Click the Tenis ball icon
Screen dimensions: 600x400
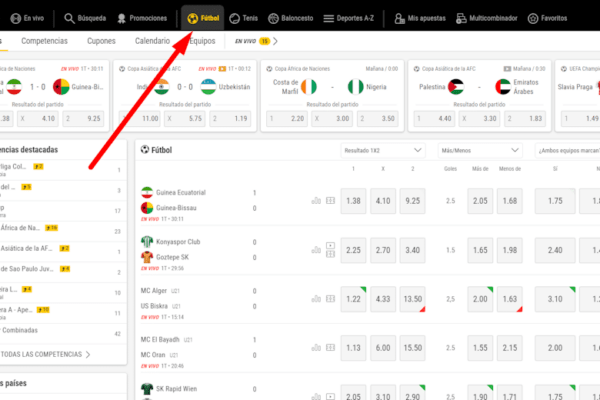[x=235, y=18]
